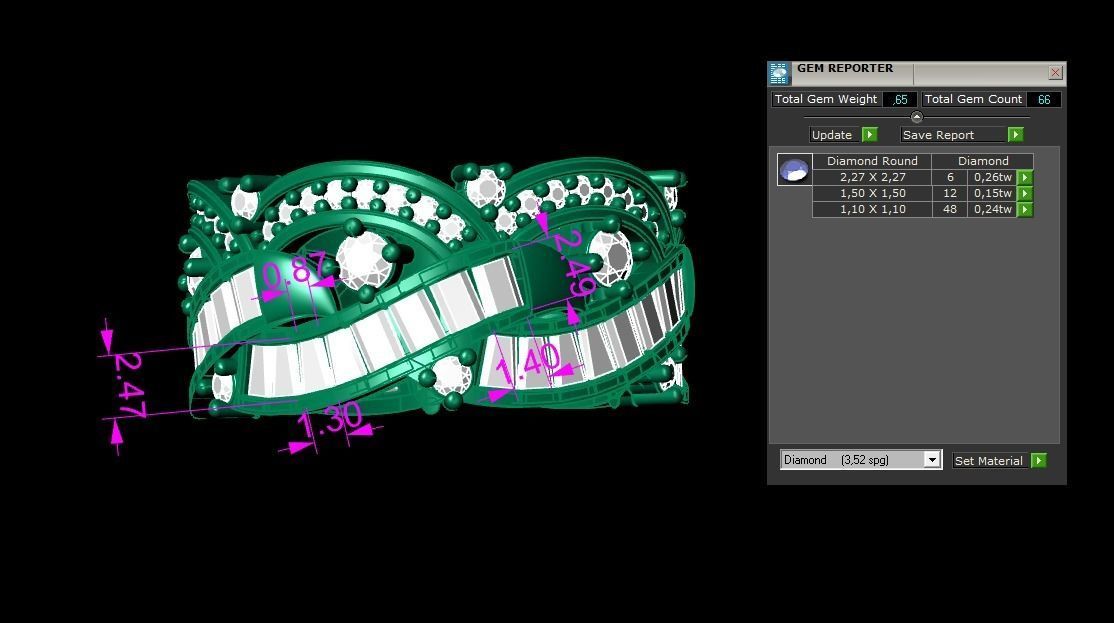
Task: Click the 2.47 dimension label on model
Action: 131,384
